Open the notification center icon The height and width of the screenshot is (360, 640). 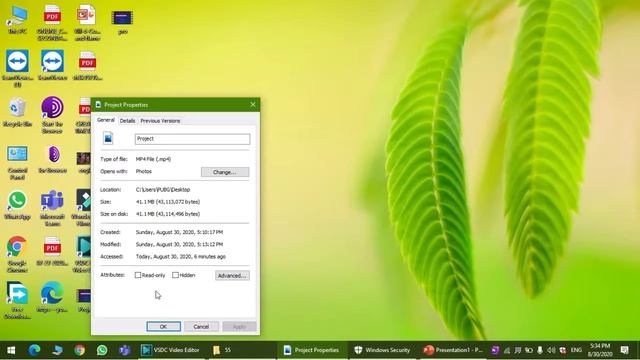tap(624, 350)
